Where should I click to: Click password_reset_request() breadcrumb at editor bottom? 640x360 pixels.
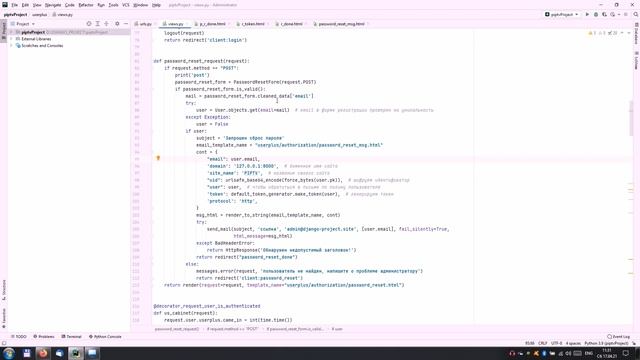click(177, 329)
